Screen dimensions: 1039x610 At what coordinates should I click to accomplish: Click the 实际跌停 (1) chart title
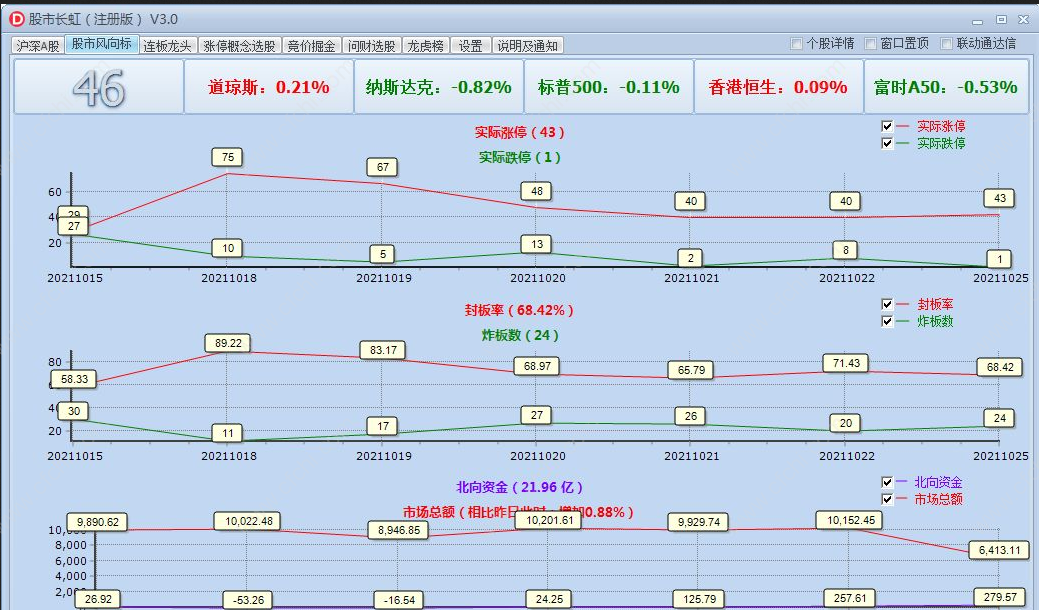(520, 158)
